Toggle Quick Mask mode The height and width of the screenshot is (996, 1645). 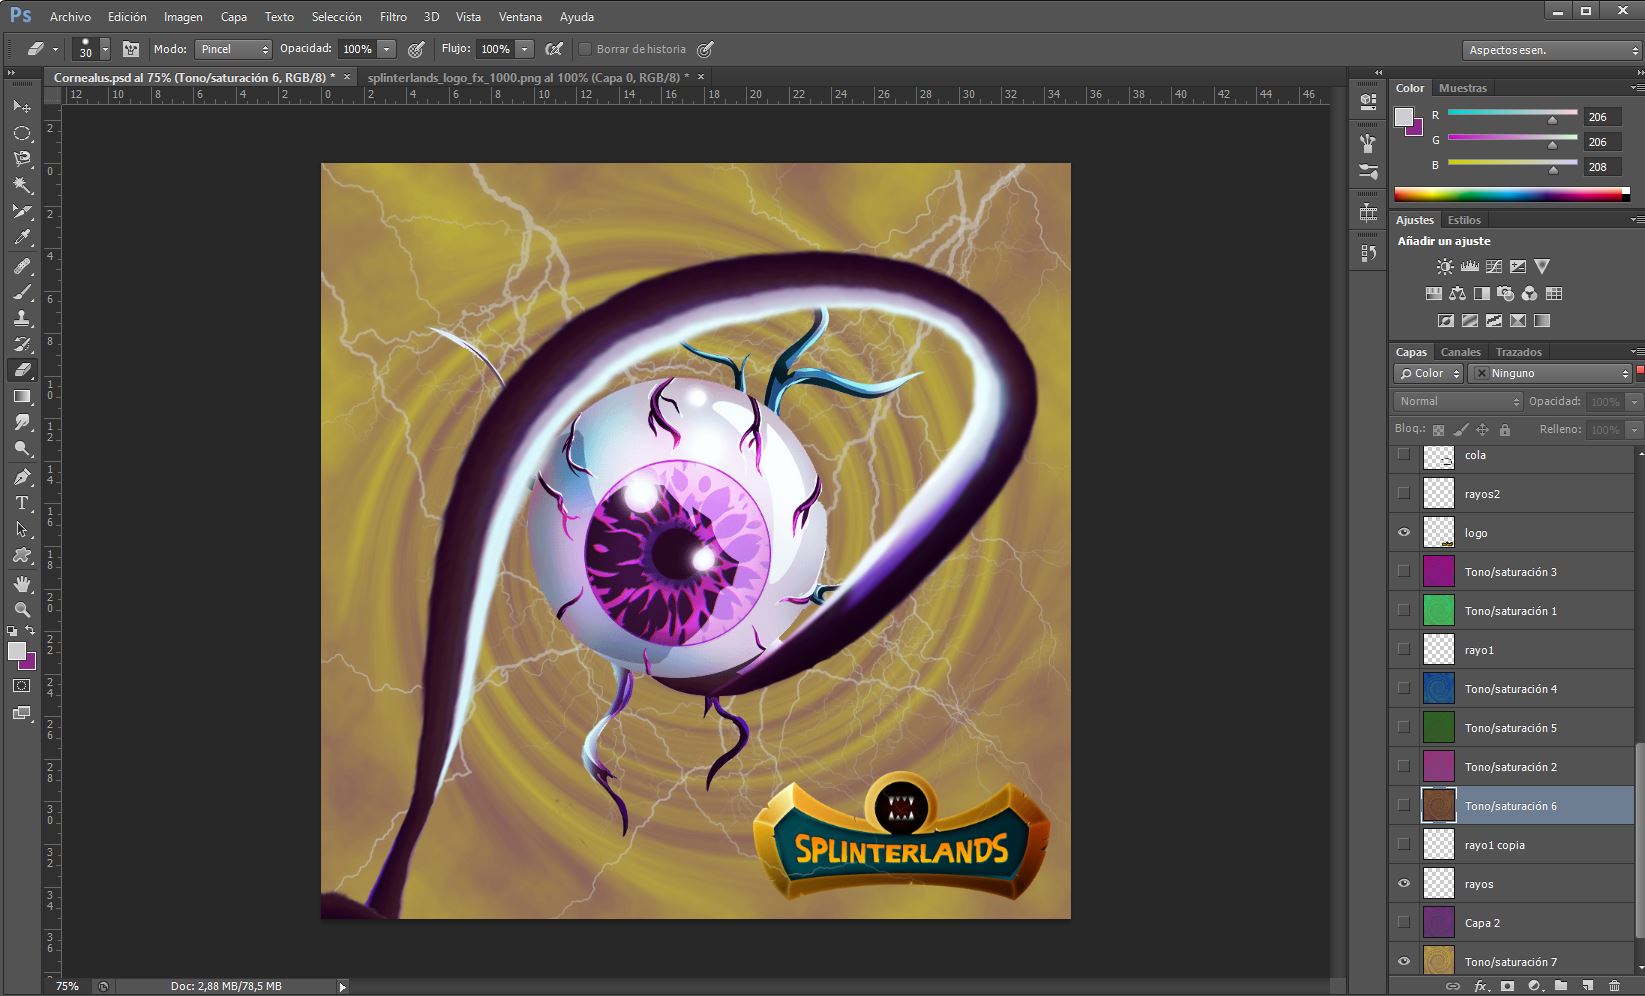coord(21,686)
